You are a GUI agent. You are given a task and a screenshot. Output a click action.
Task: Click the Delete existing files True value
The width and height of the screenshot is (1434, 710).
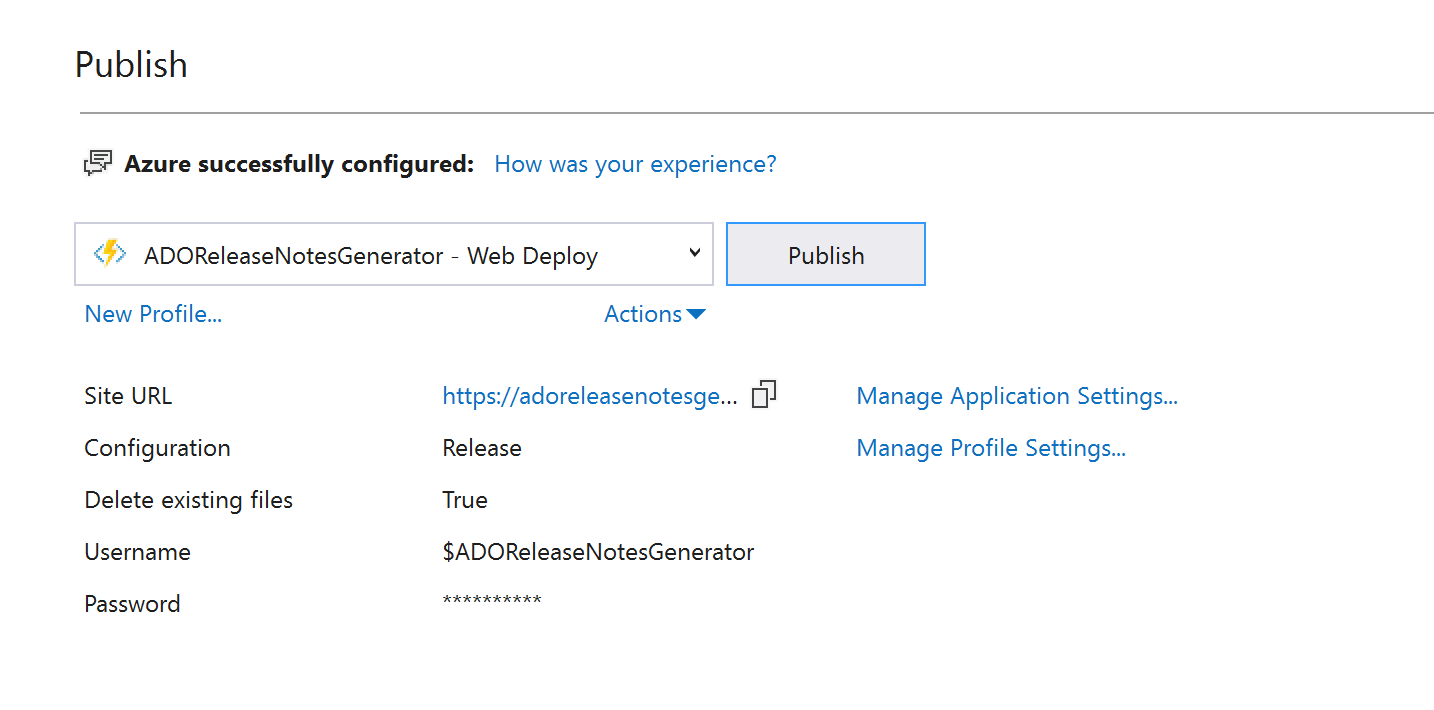(x=464, y=499)
